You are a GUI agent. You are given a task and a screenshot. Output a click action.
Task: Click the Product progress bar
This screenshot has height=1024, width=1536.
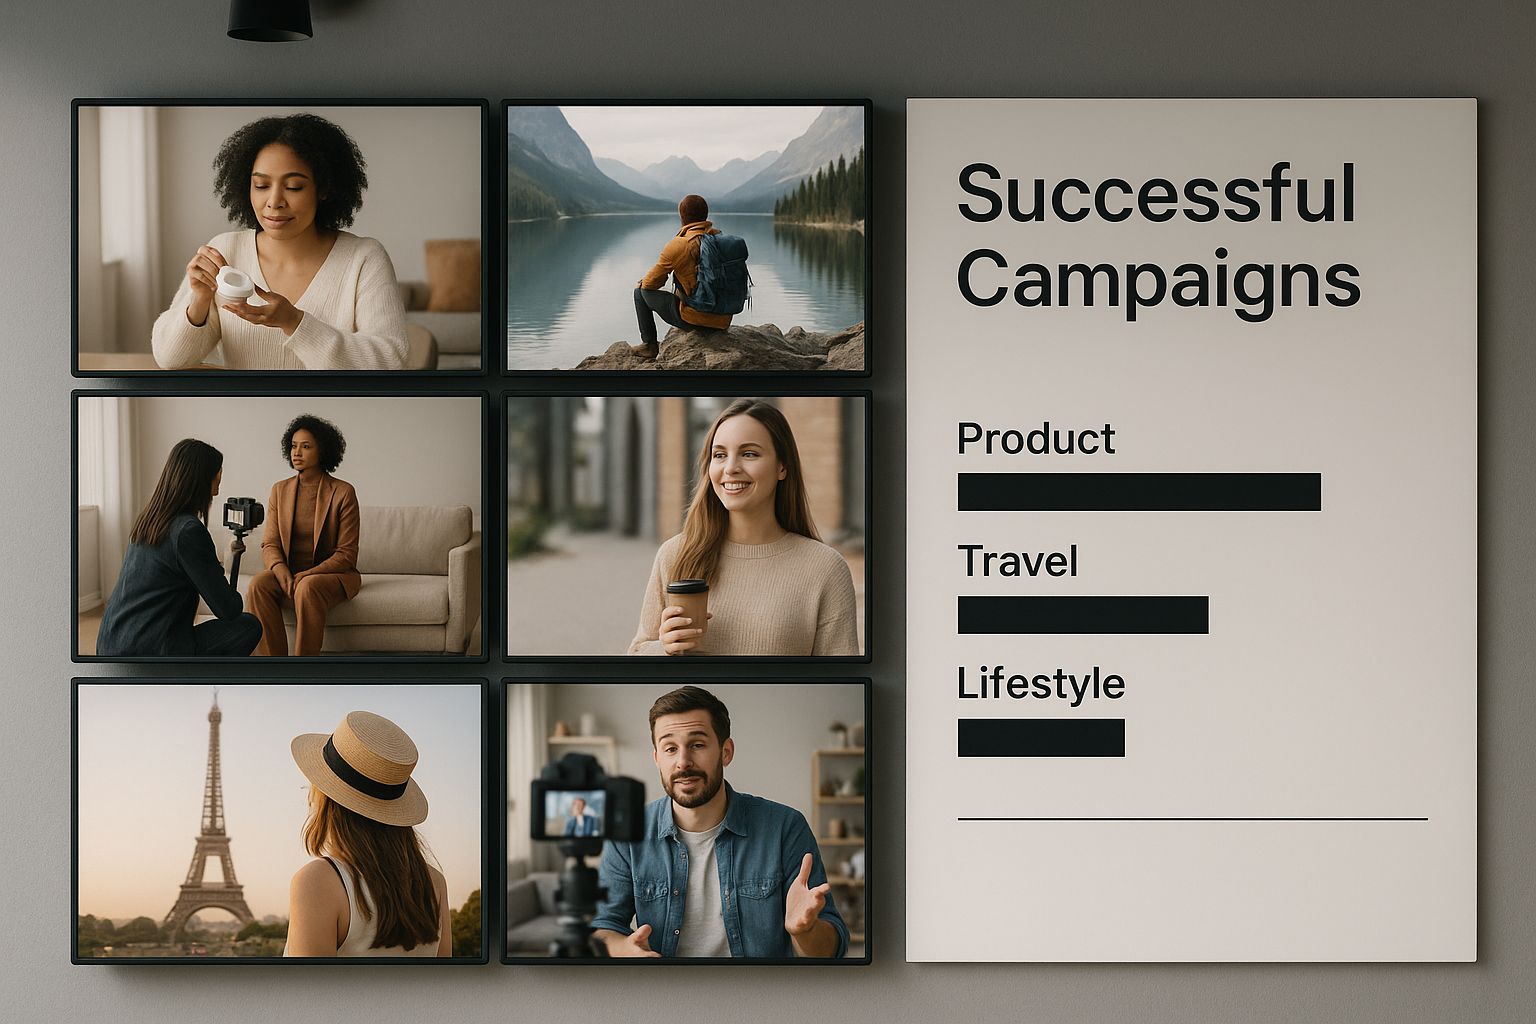pyautogui.click(x=1139, y=492)
